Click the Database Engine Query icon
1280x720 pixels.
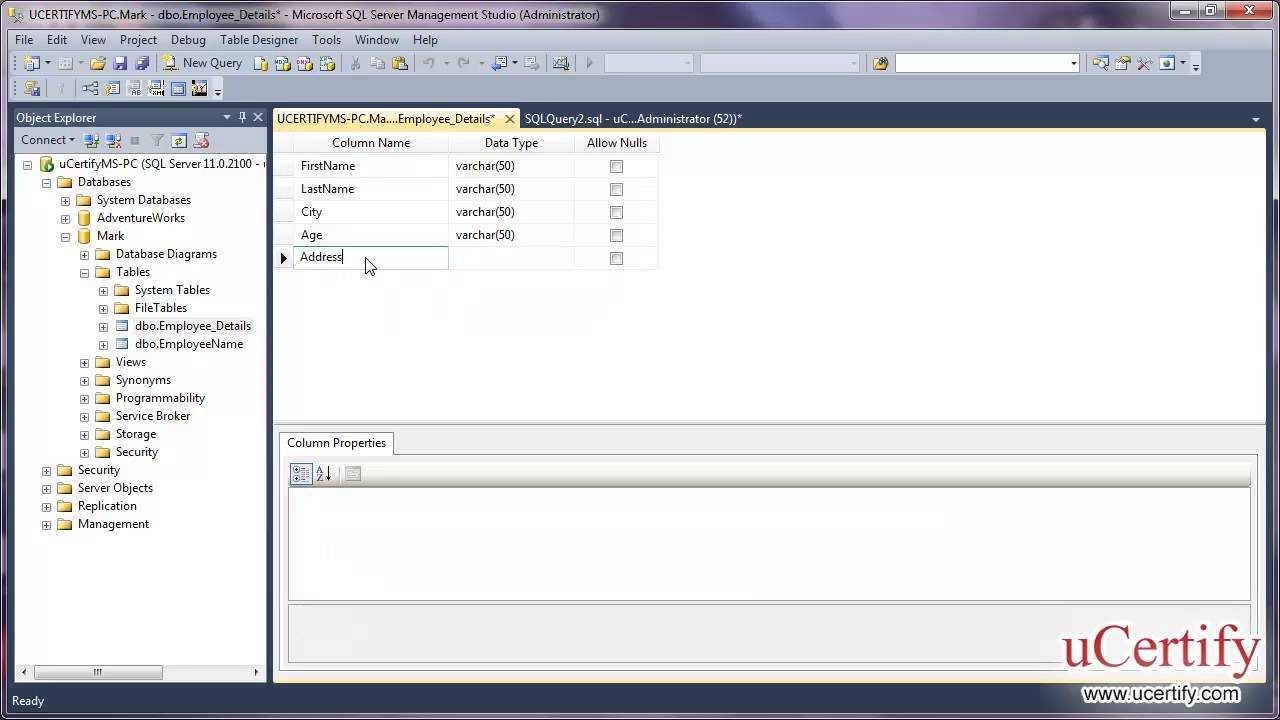(260, 63)
